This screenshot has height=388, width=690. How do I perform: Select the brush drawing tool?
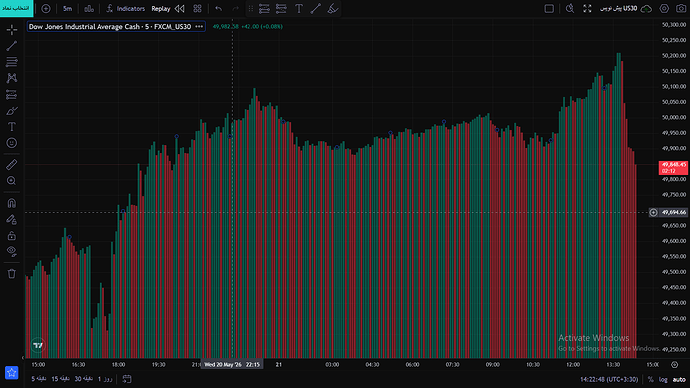coord(12,111)
